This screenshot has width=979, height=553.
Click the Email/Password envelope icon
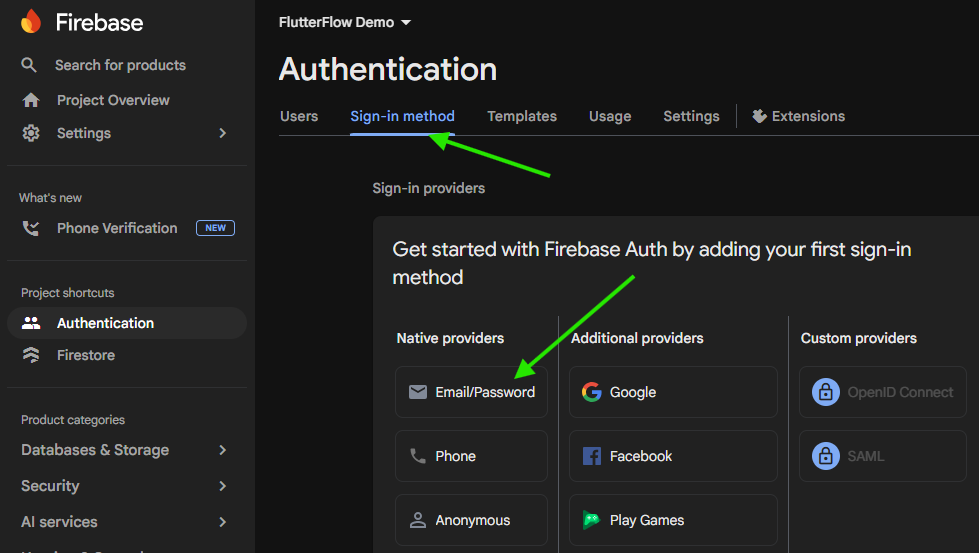click(x=418, y=392)
